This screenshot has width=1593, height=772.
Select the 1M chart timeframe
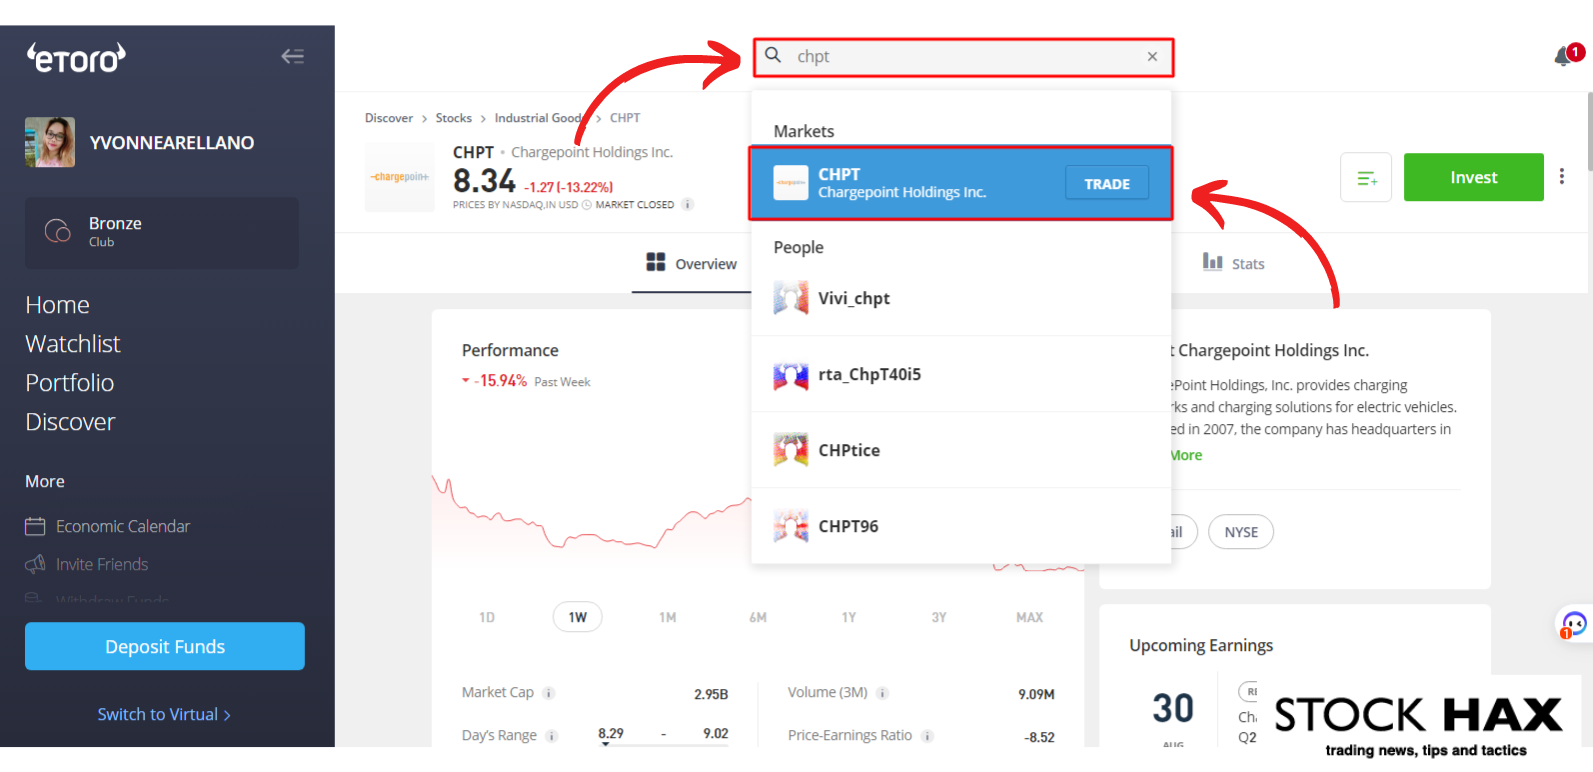click(x=667, y=617)
